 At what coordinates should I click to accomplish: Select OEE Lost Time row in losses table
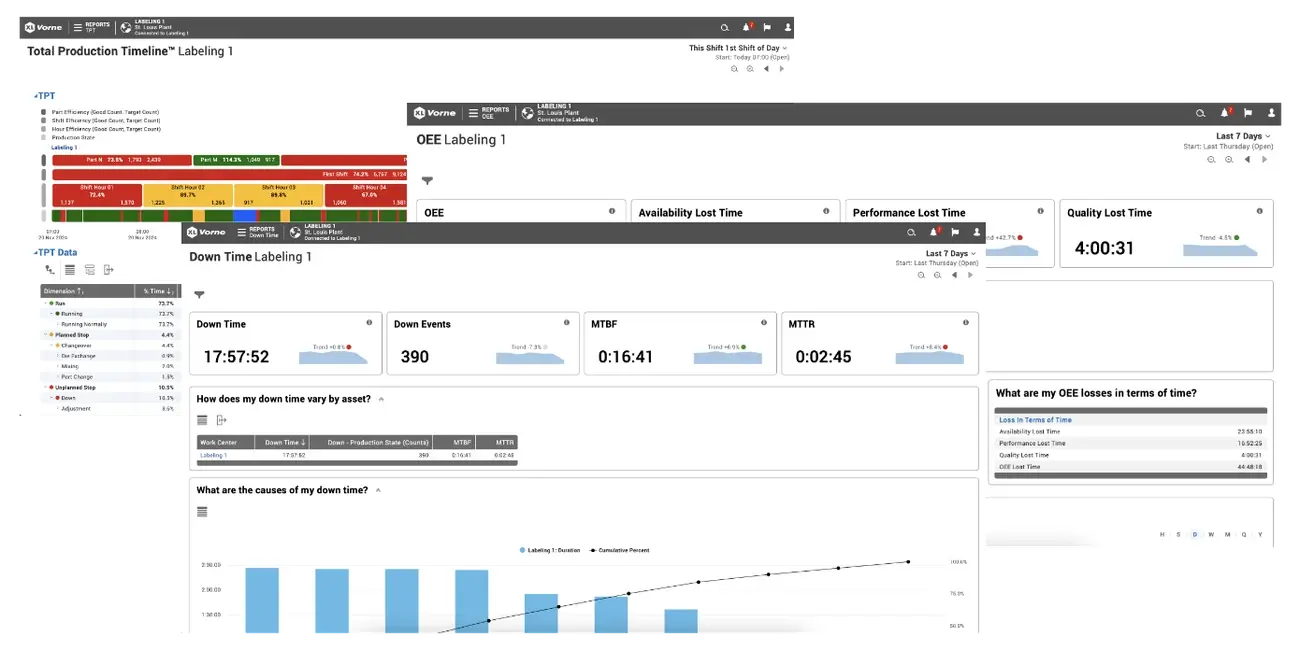click(1130, 466)
